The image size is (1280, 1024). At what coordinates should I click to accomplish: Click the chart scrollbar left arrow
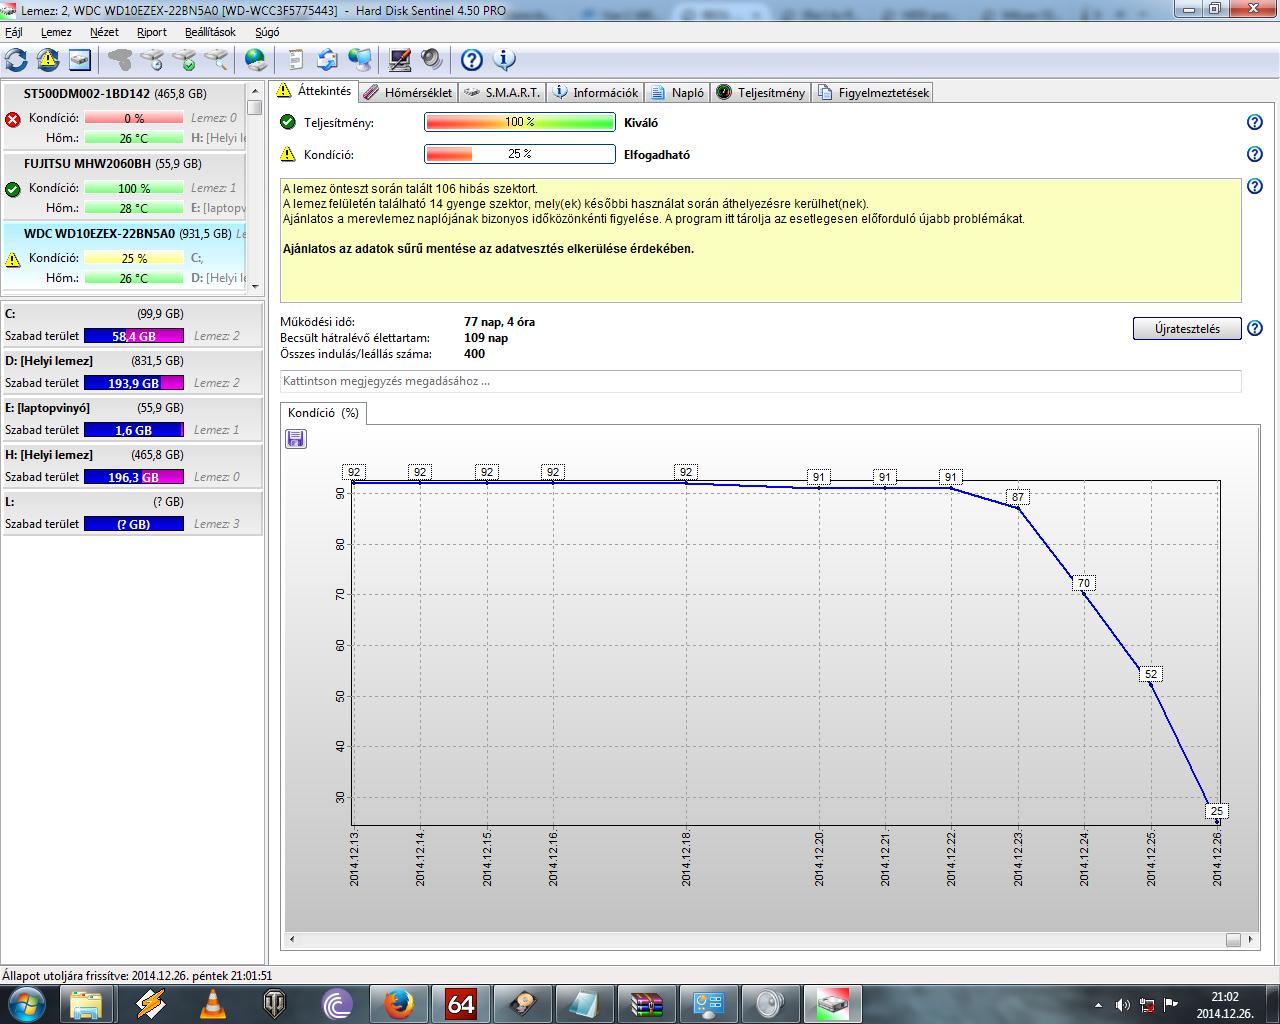pyautogui.click(x=292, y=939)
